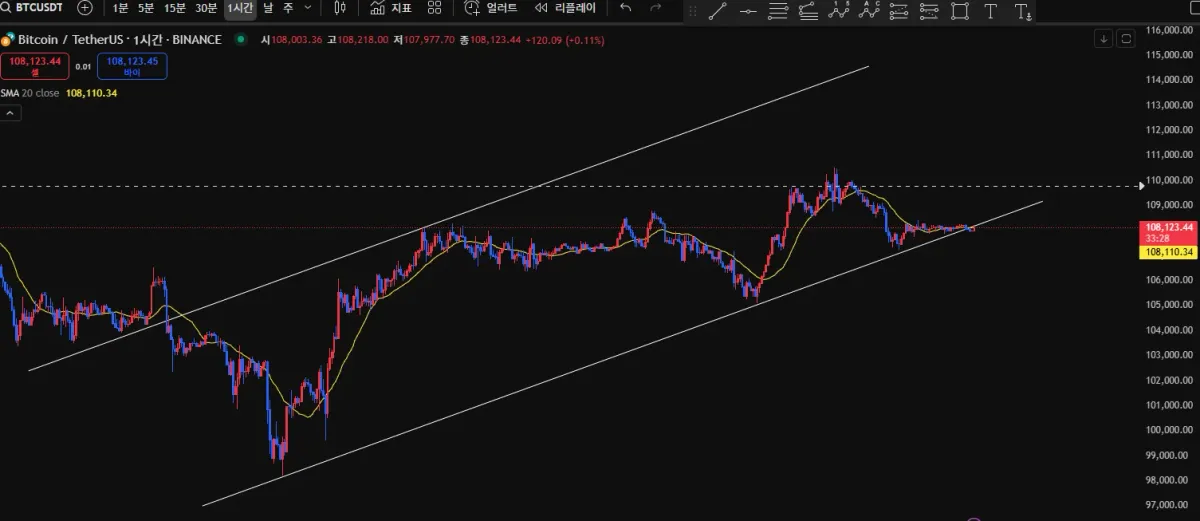Switch to the 30분 timeframe
Viewport: 1200px width, 521px height.
(206, 8)
